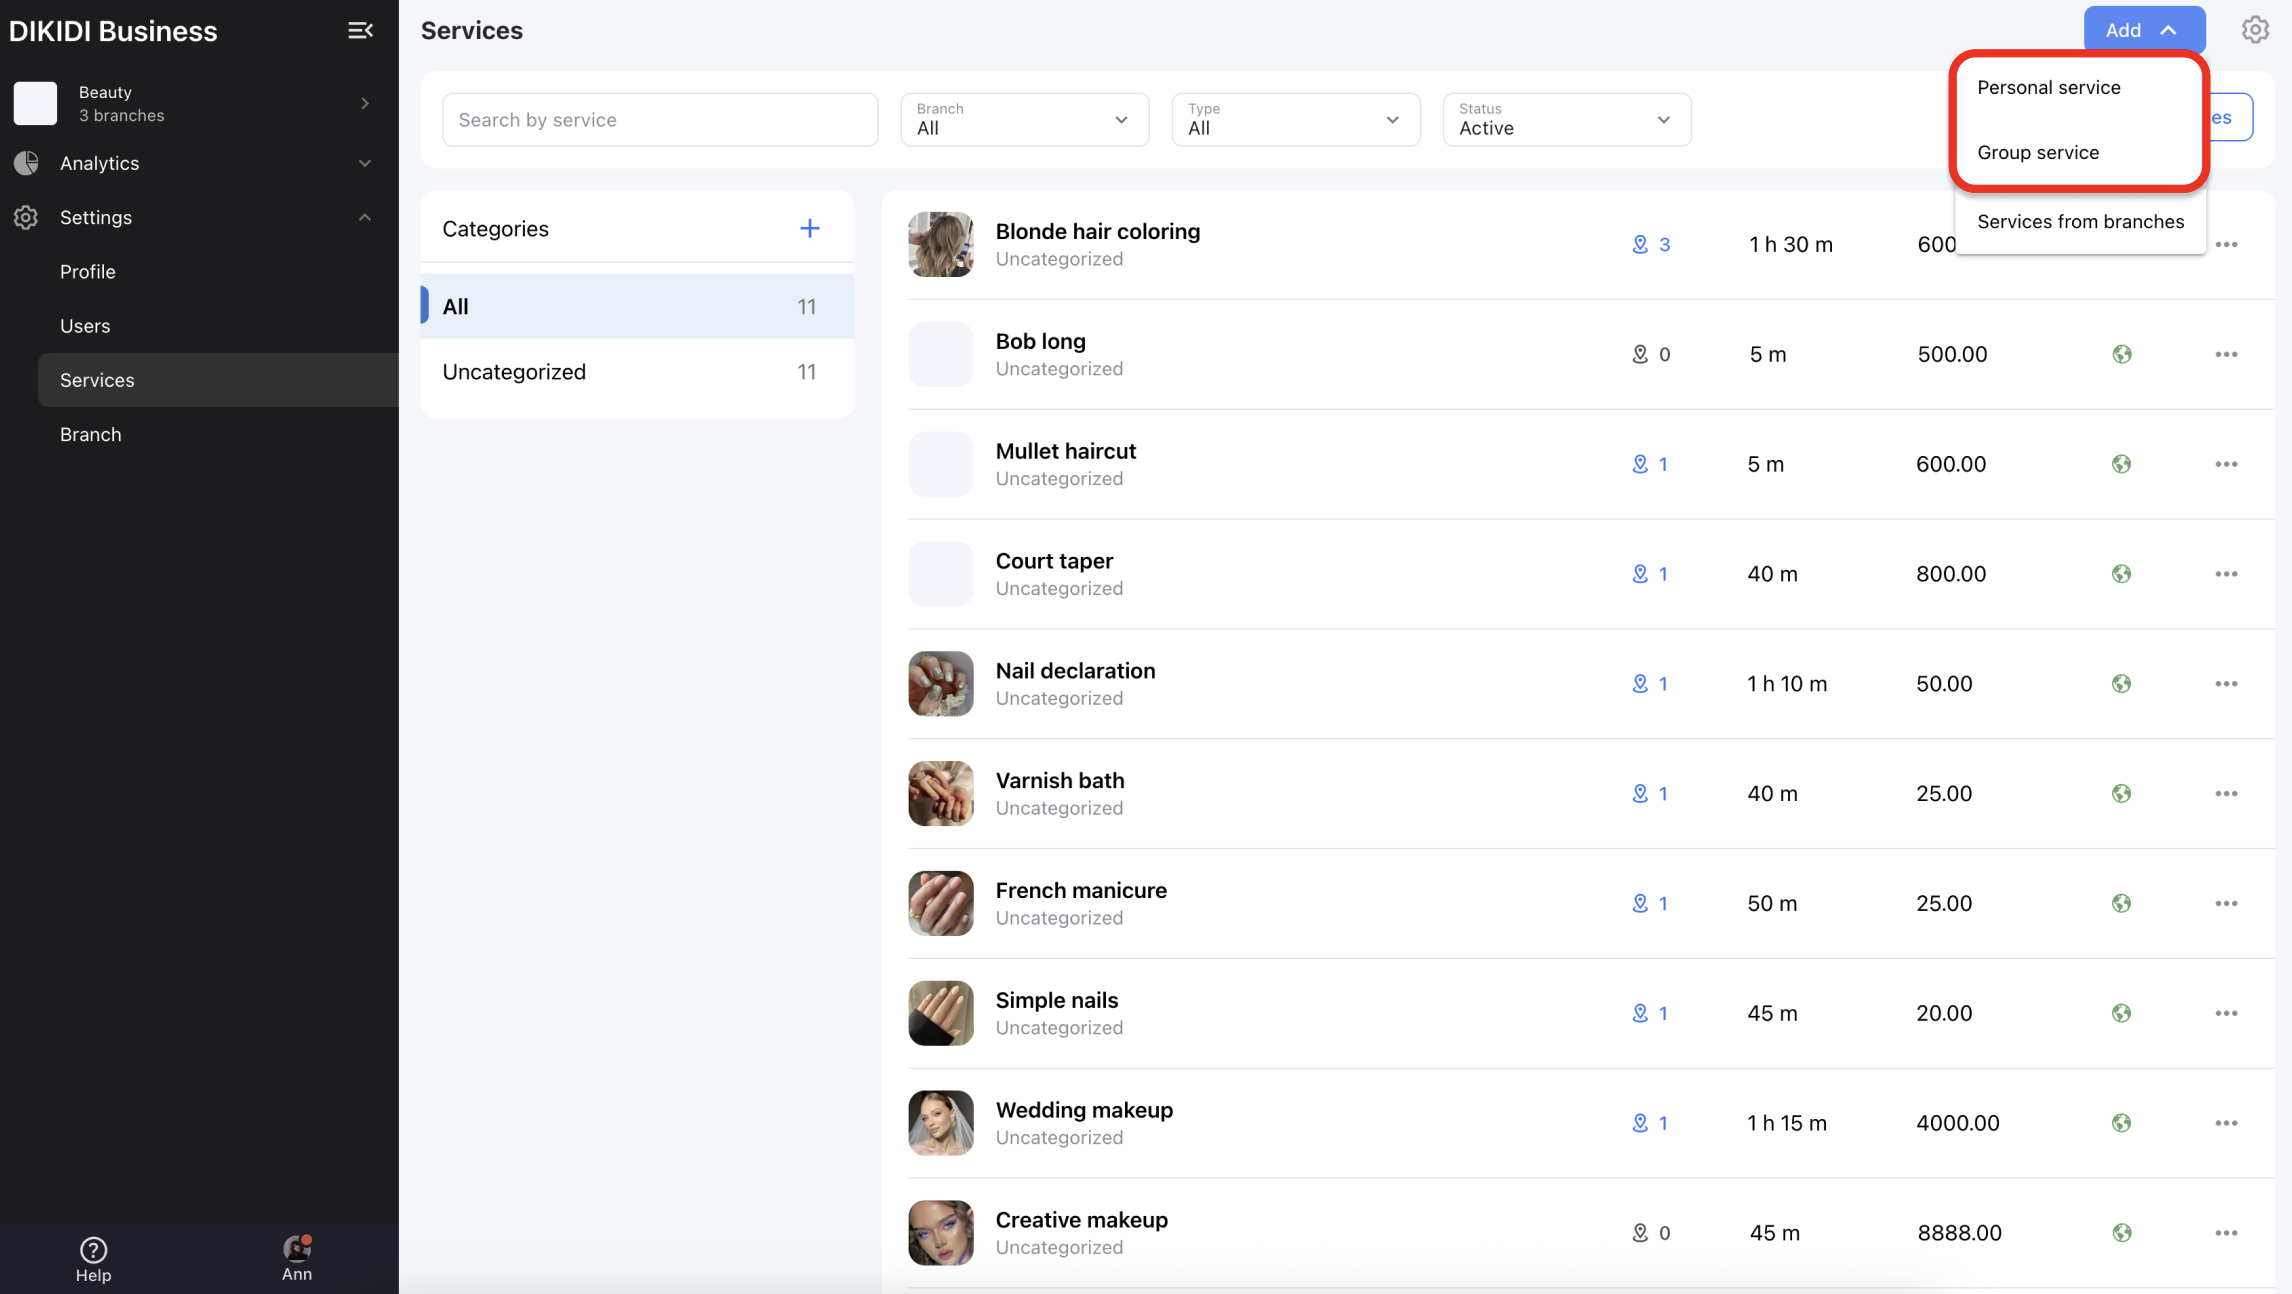
Task: Go to Users in sidebar
Action: tap(85, 326)
